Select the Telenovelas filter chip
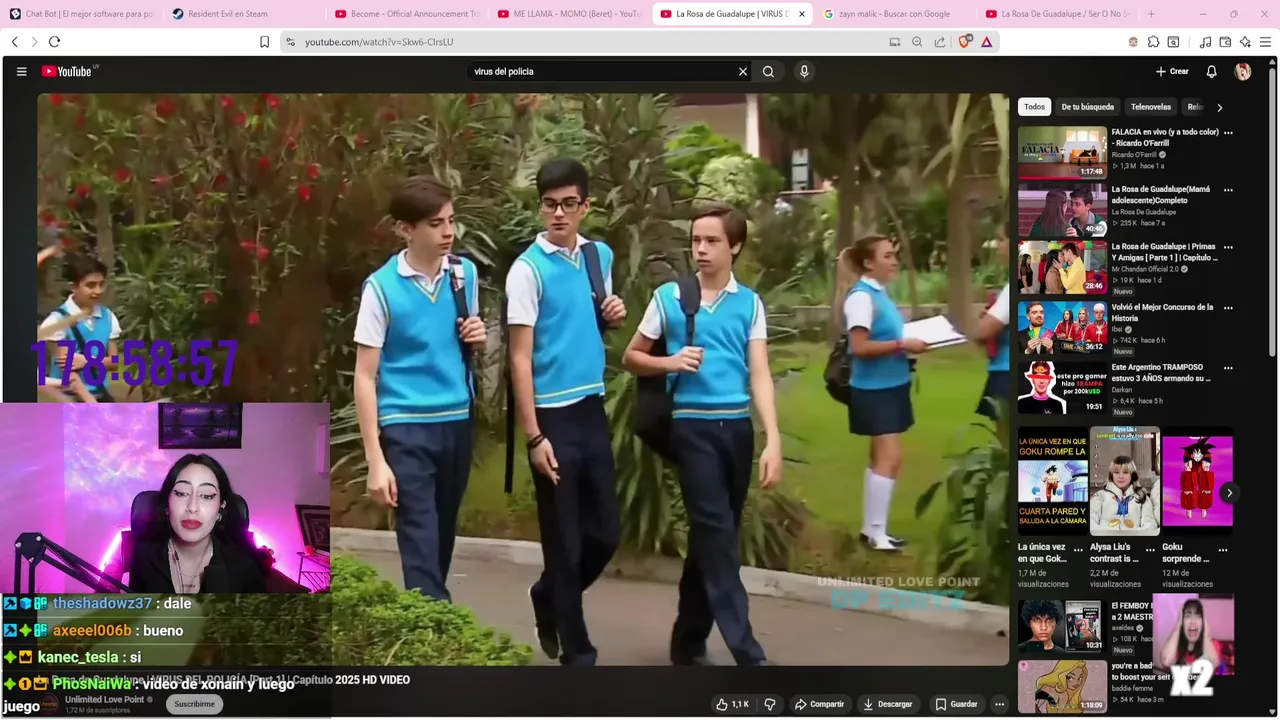The image size is (1280, 720). (x=1150, y=107)
